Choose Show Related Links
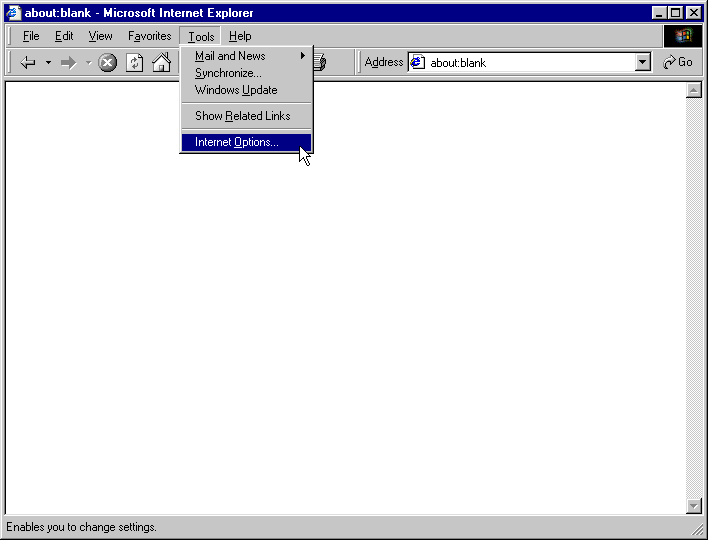708x540 pixels. pos(247,116)
